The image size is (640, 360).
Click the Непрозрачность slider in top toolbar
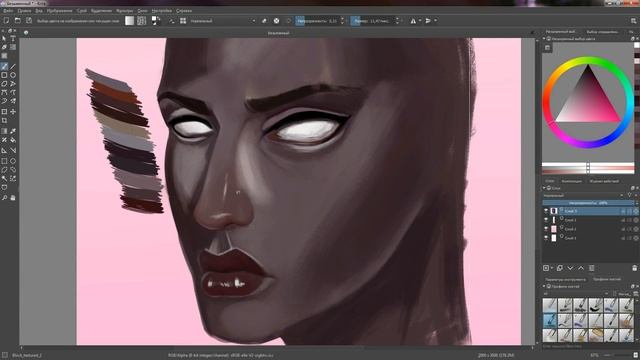[x=317, y=20]
